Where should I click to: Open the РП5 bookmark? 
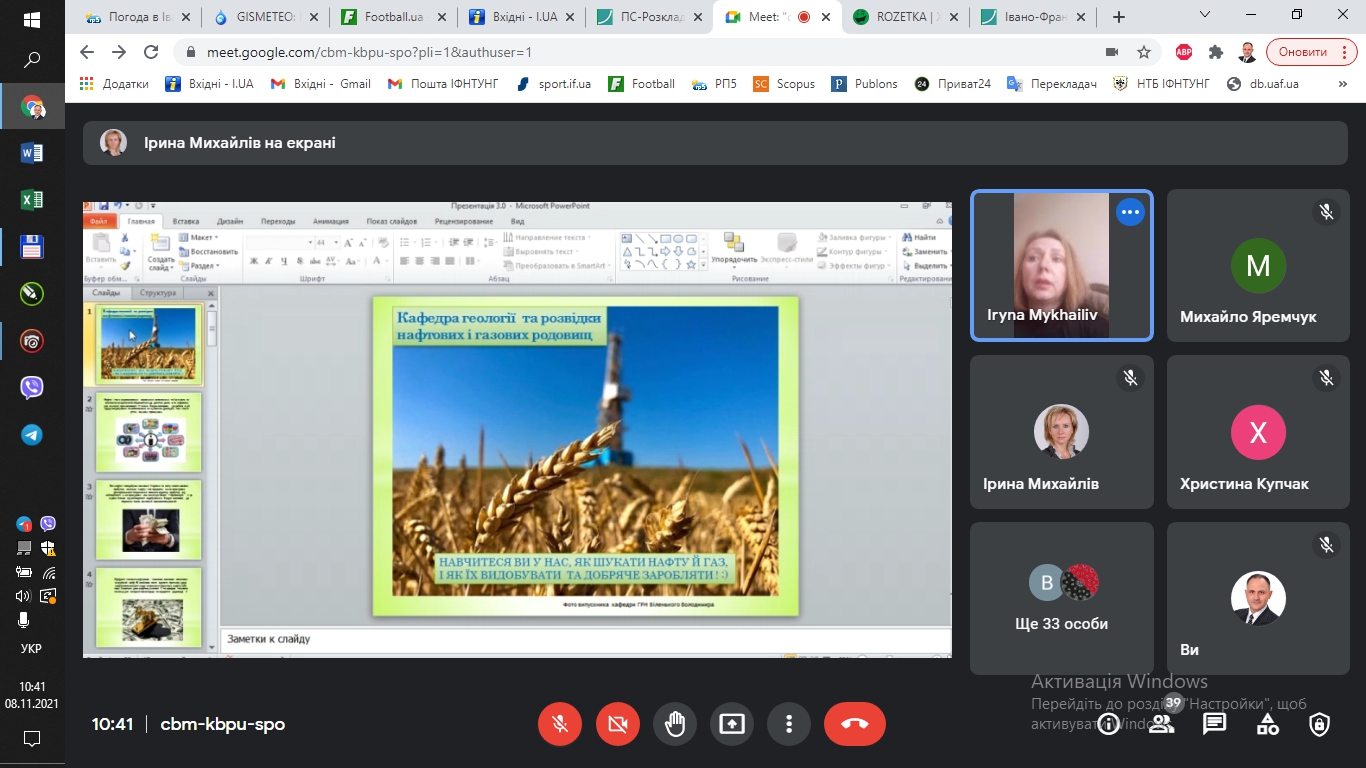pyautogui.click(x=715, y=84)
